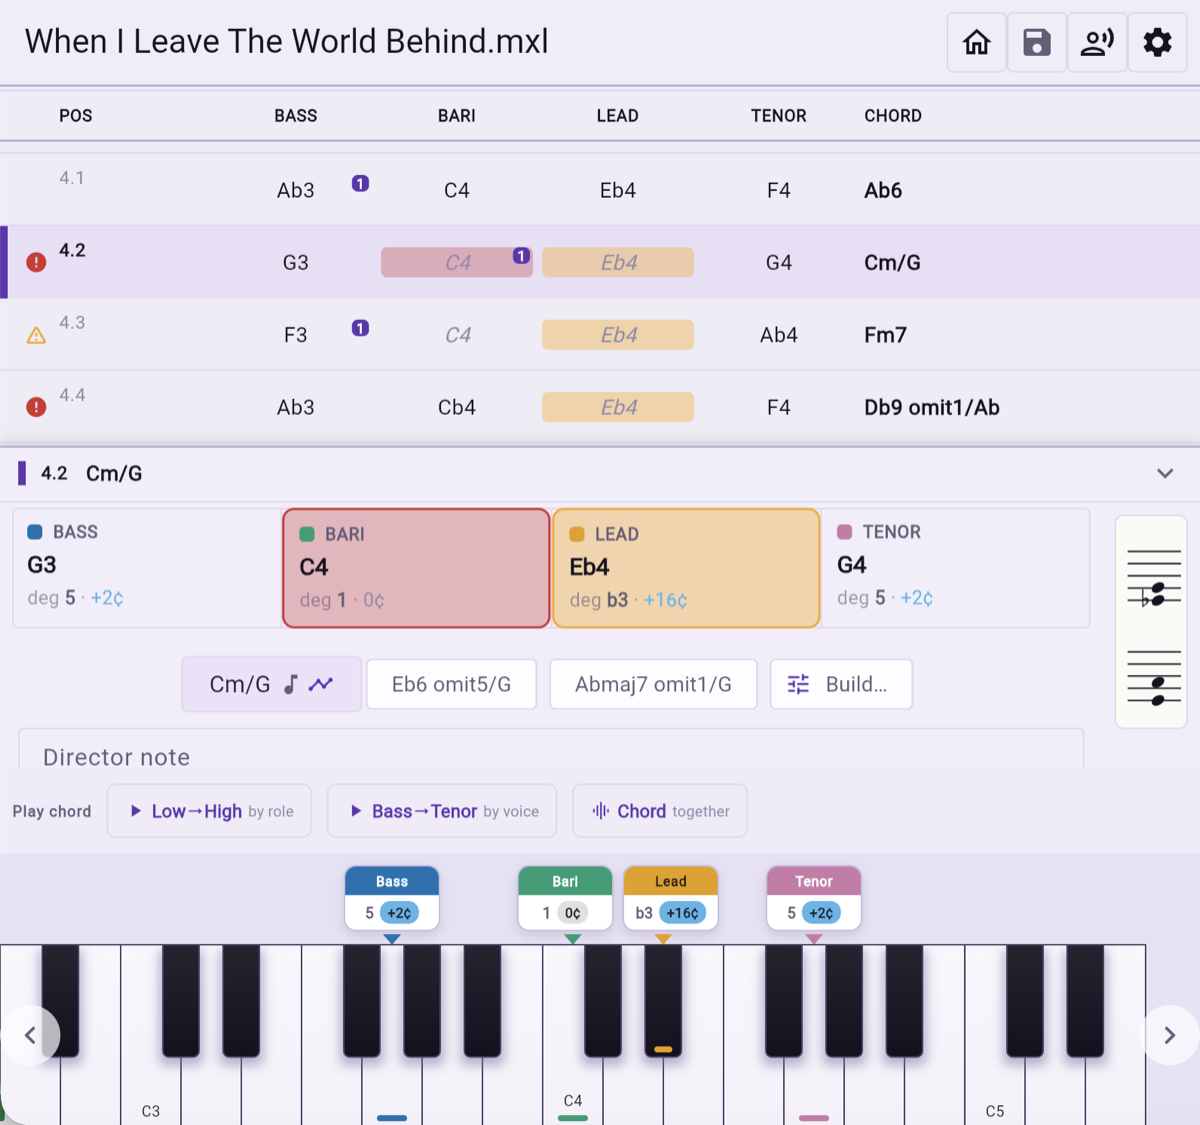This screenshot has height=1125, width=1200.
Task: Click the Tenor marker above the keyboard
Action: coord(814,898)
